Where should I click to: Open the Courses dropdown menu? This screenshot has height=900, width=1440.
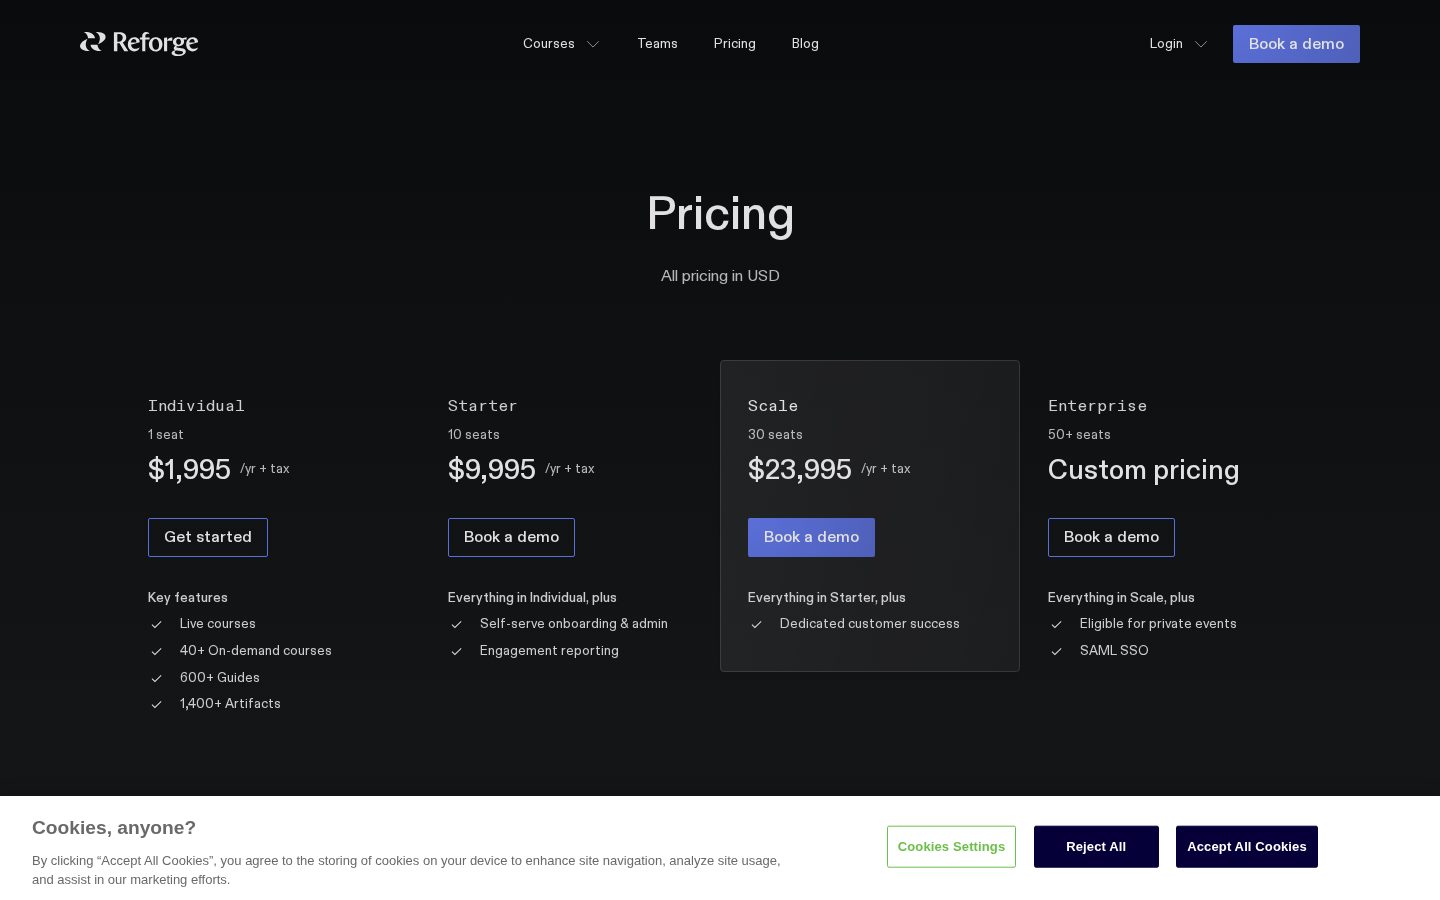point(561,44)
